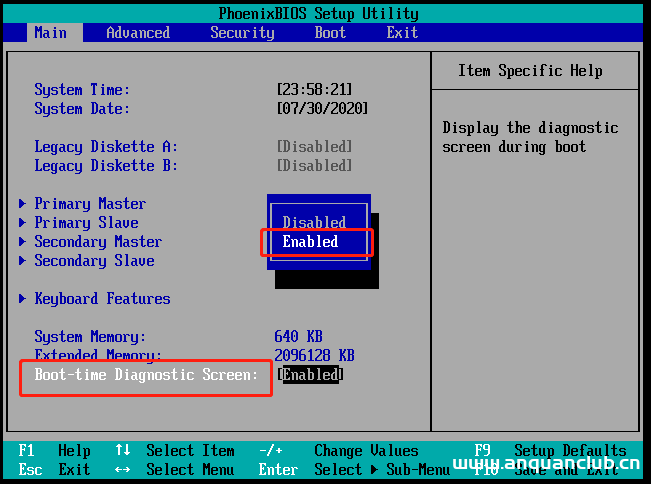Click the System Time value field
Viewport: 651px width, 484px height.
pos(314,90)
